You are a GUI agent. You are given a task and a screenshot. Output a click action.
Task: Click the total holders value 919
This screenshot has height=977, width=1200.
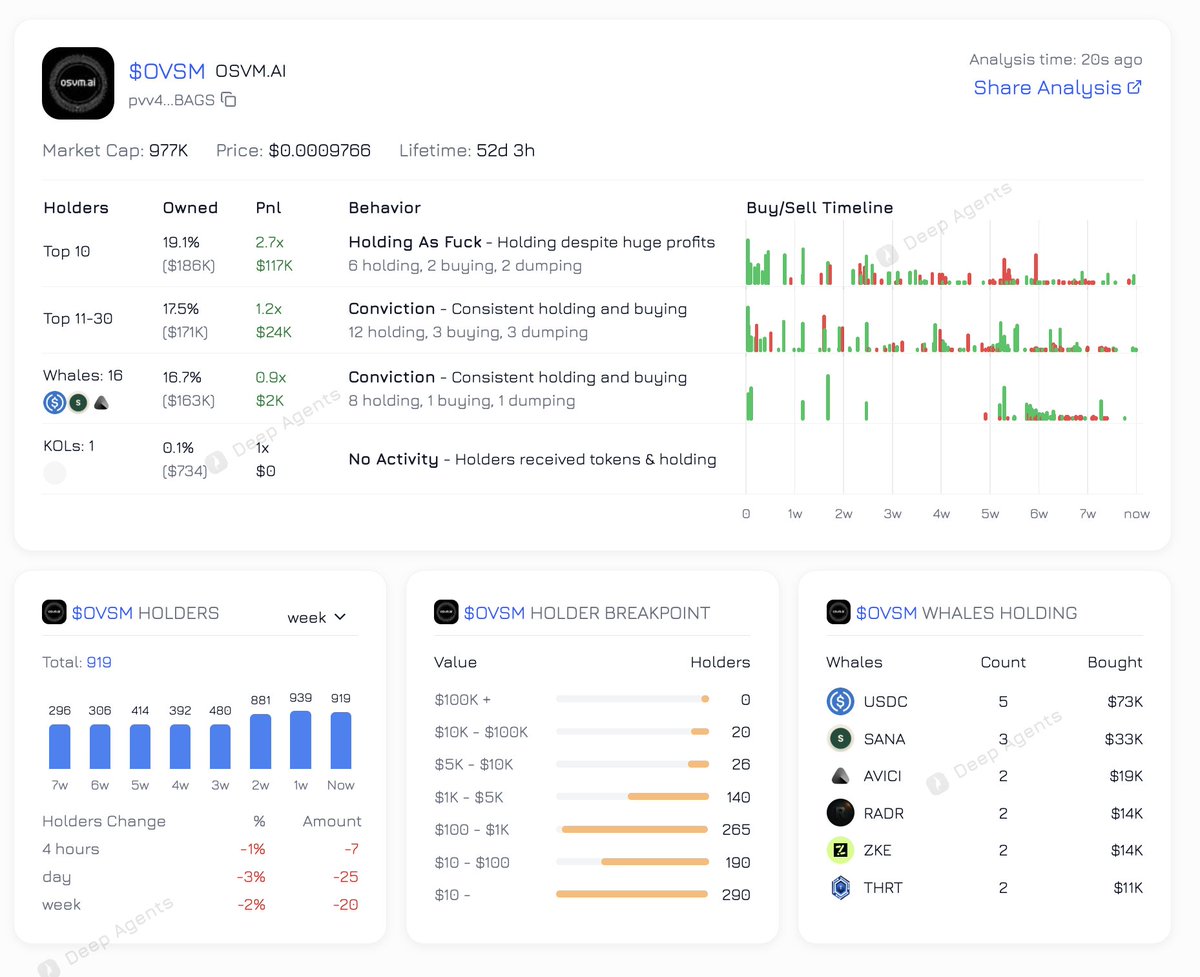point(99,662)
